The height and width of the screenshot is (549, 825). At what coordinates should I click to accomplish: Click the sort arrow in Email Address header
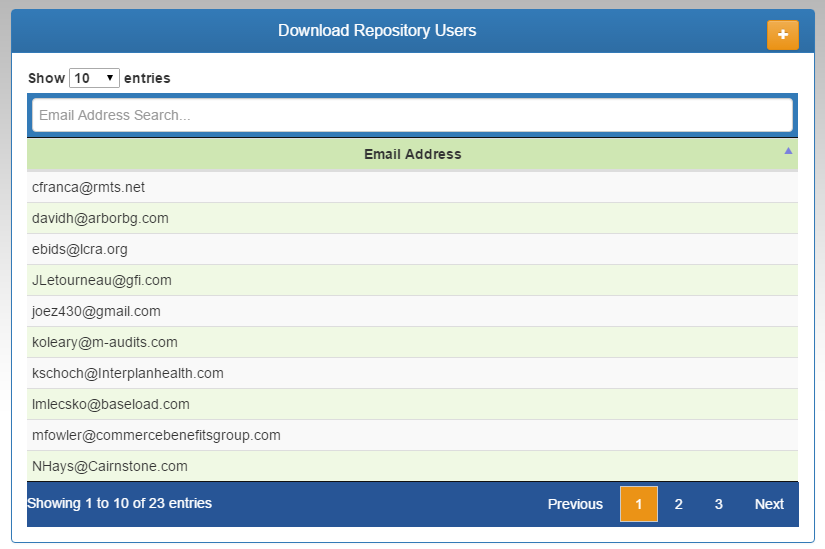(788, 151)
